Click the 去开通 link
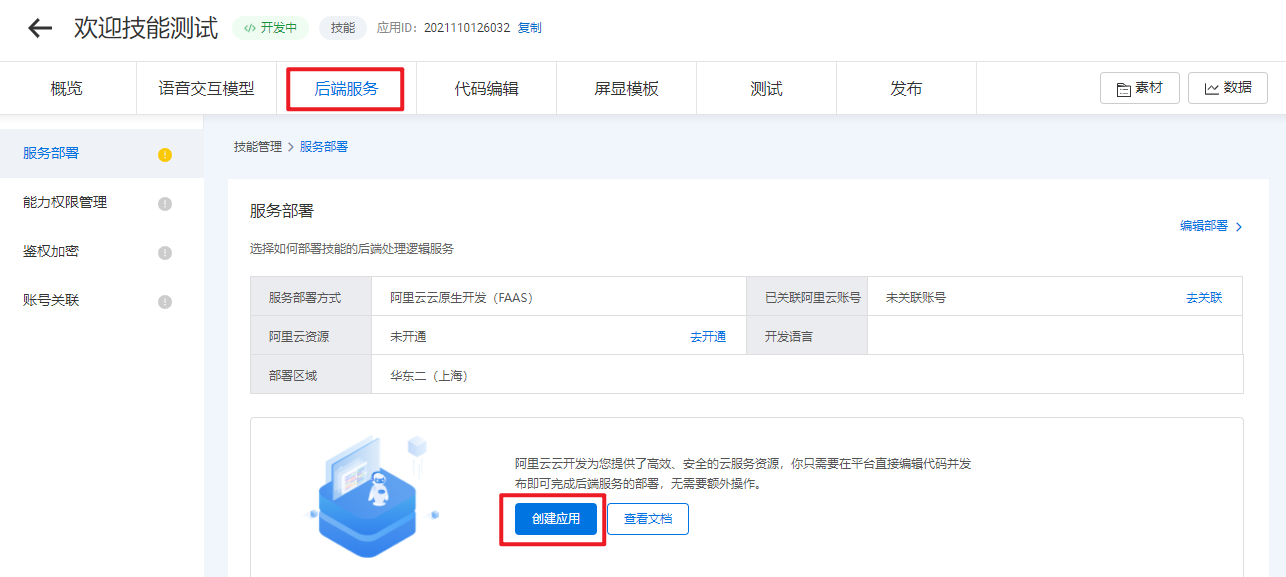 pyautogui.click(x=708, y=337)
